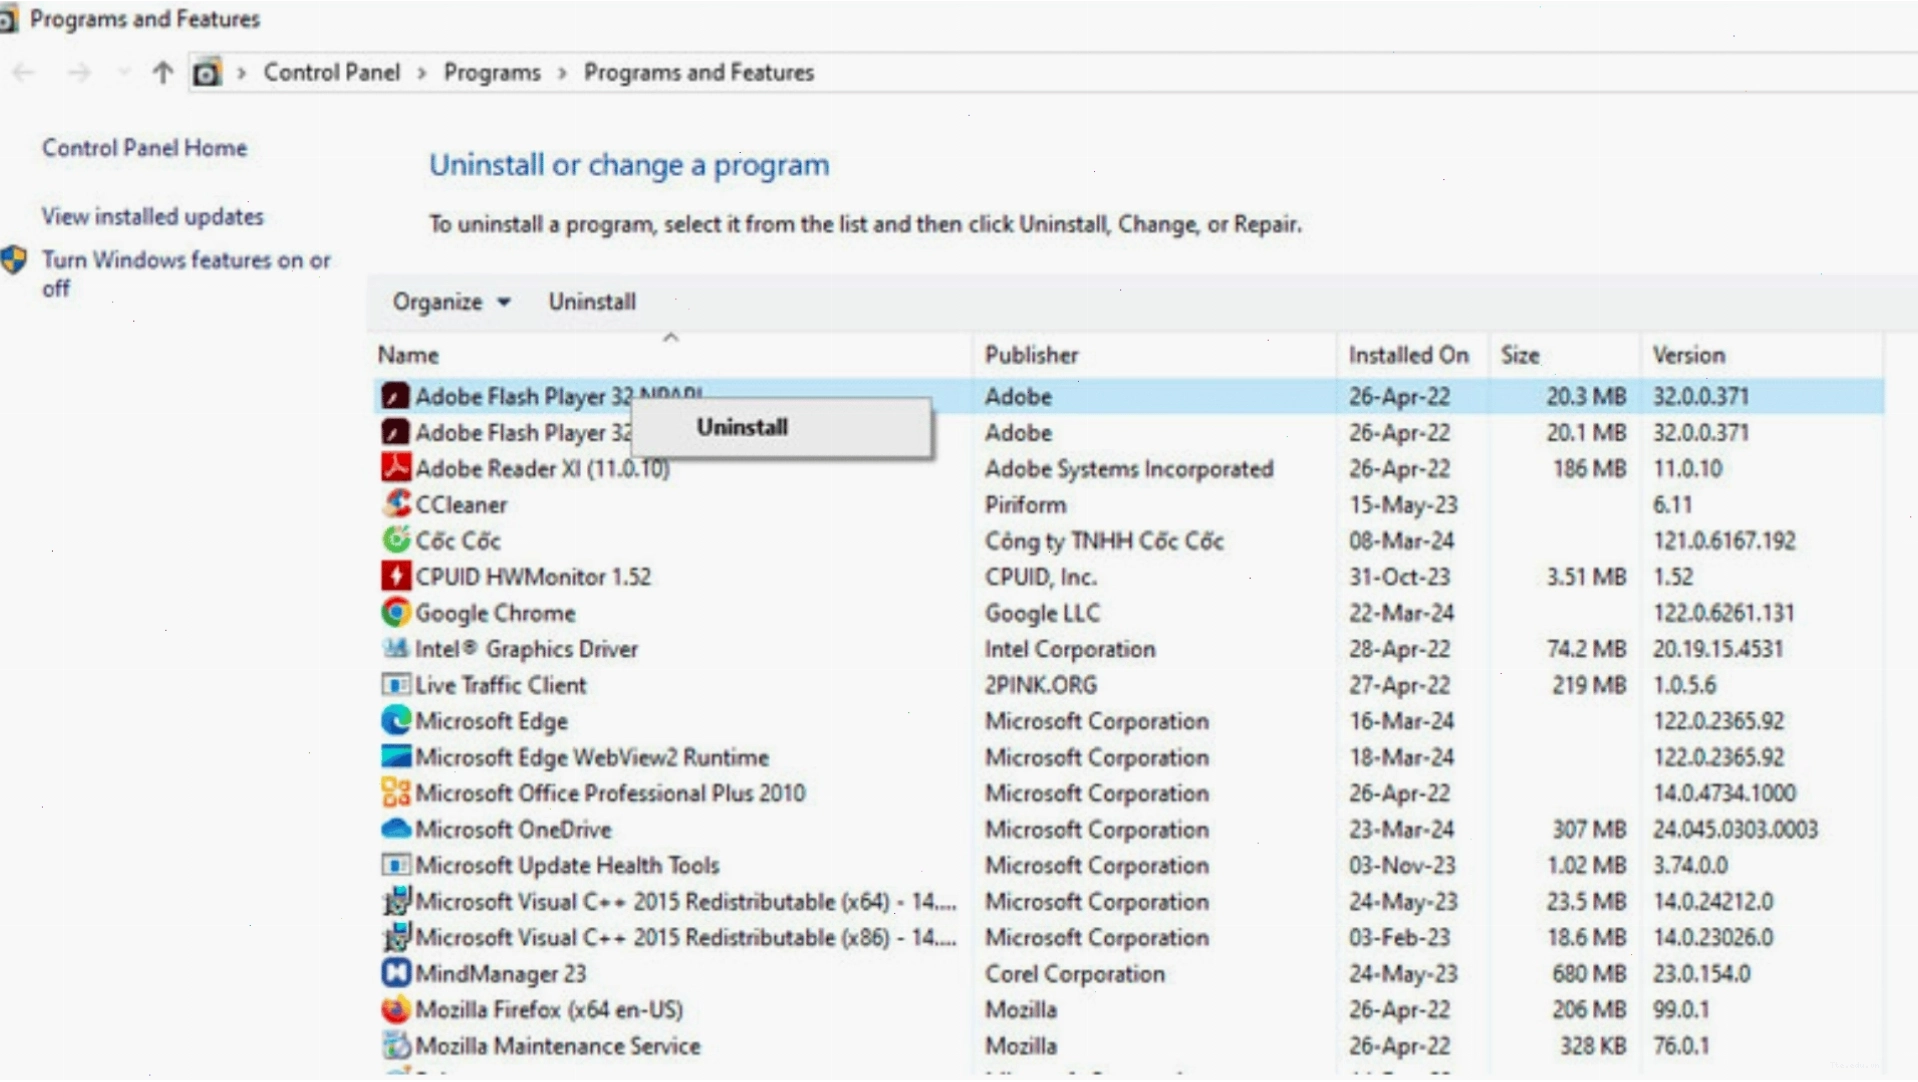The image size is (1918, 1082).
Task: Click publisher Corel Corporation
Action: click(x=1075, y=974)
